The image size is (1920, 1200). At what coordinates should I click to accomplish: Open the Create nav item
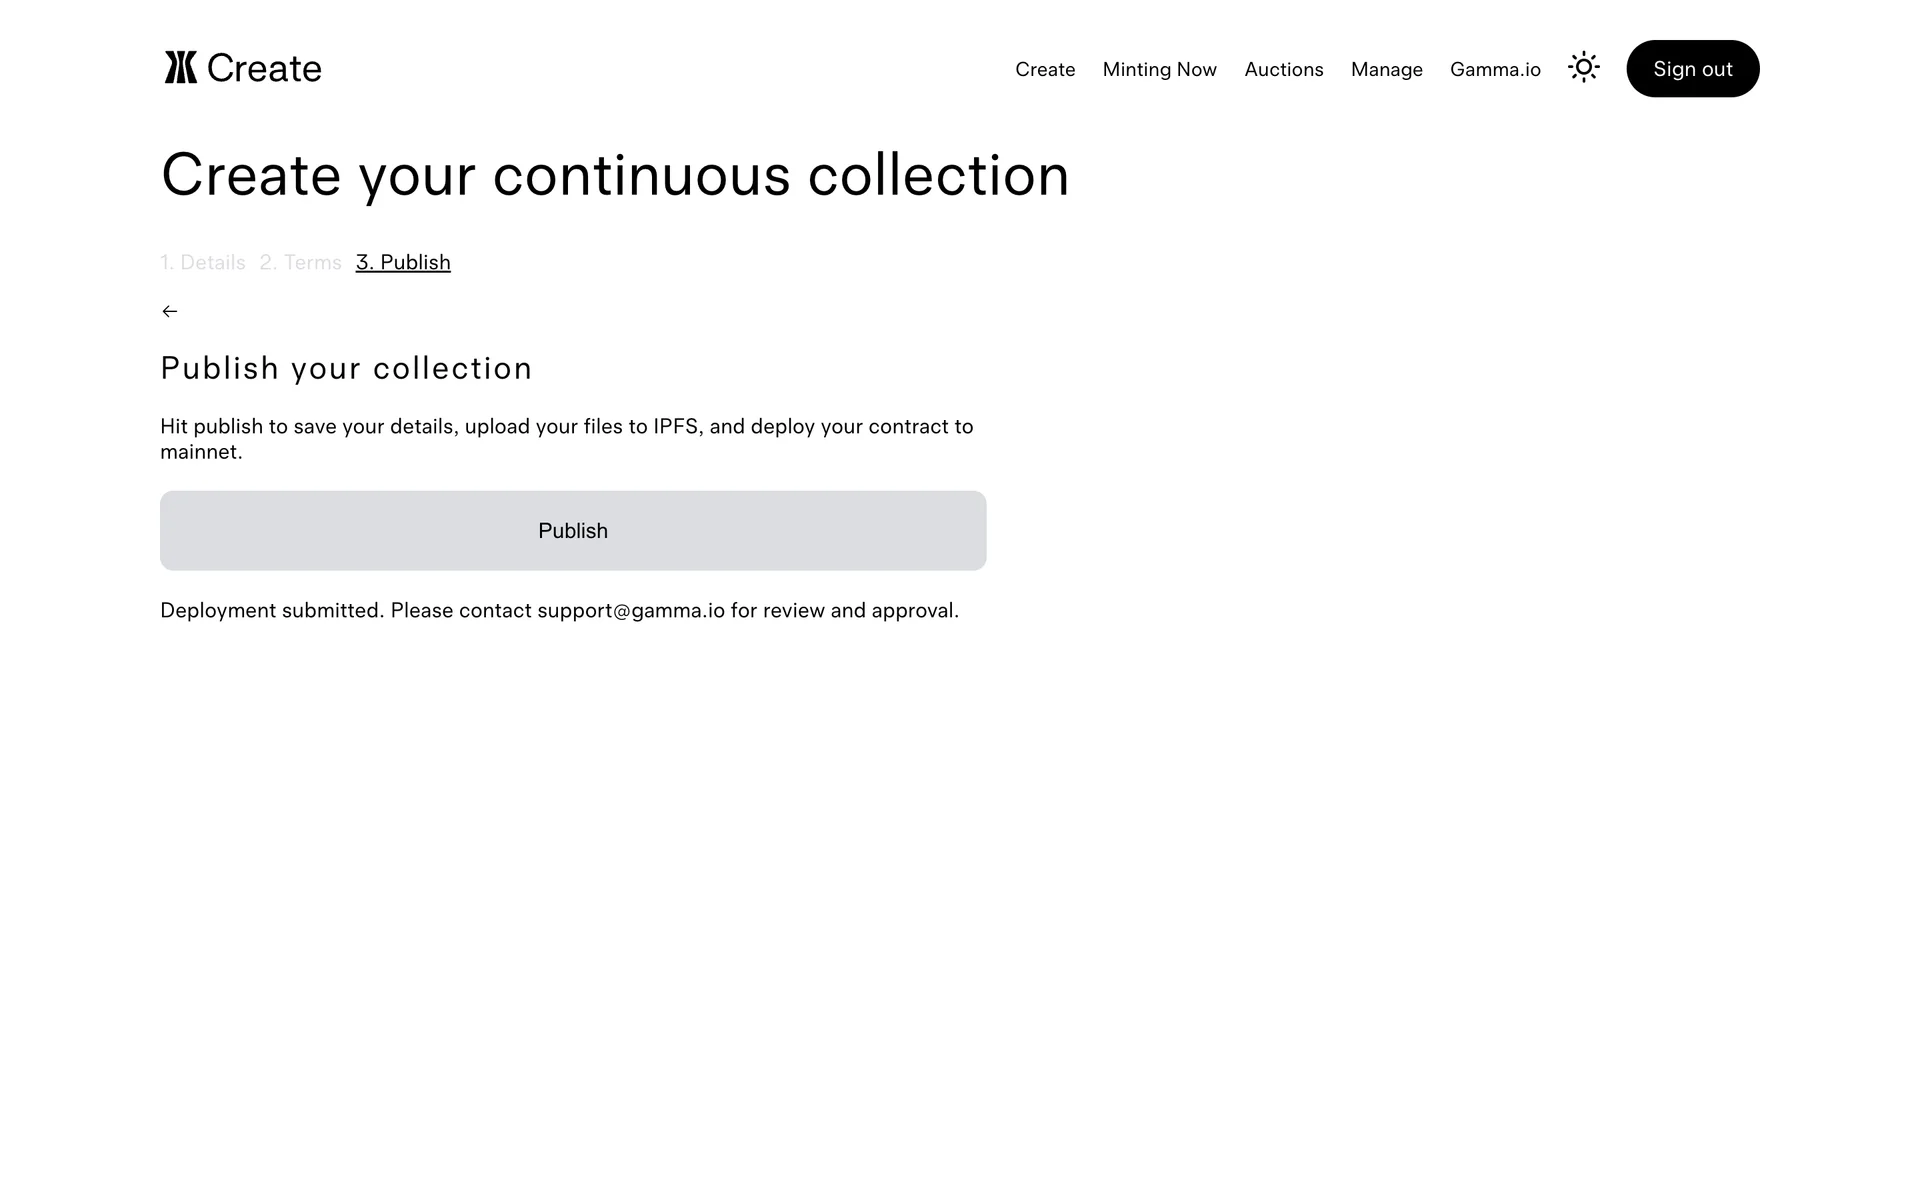pyautogui.click(x=1045, y=69)
